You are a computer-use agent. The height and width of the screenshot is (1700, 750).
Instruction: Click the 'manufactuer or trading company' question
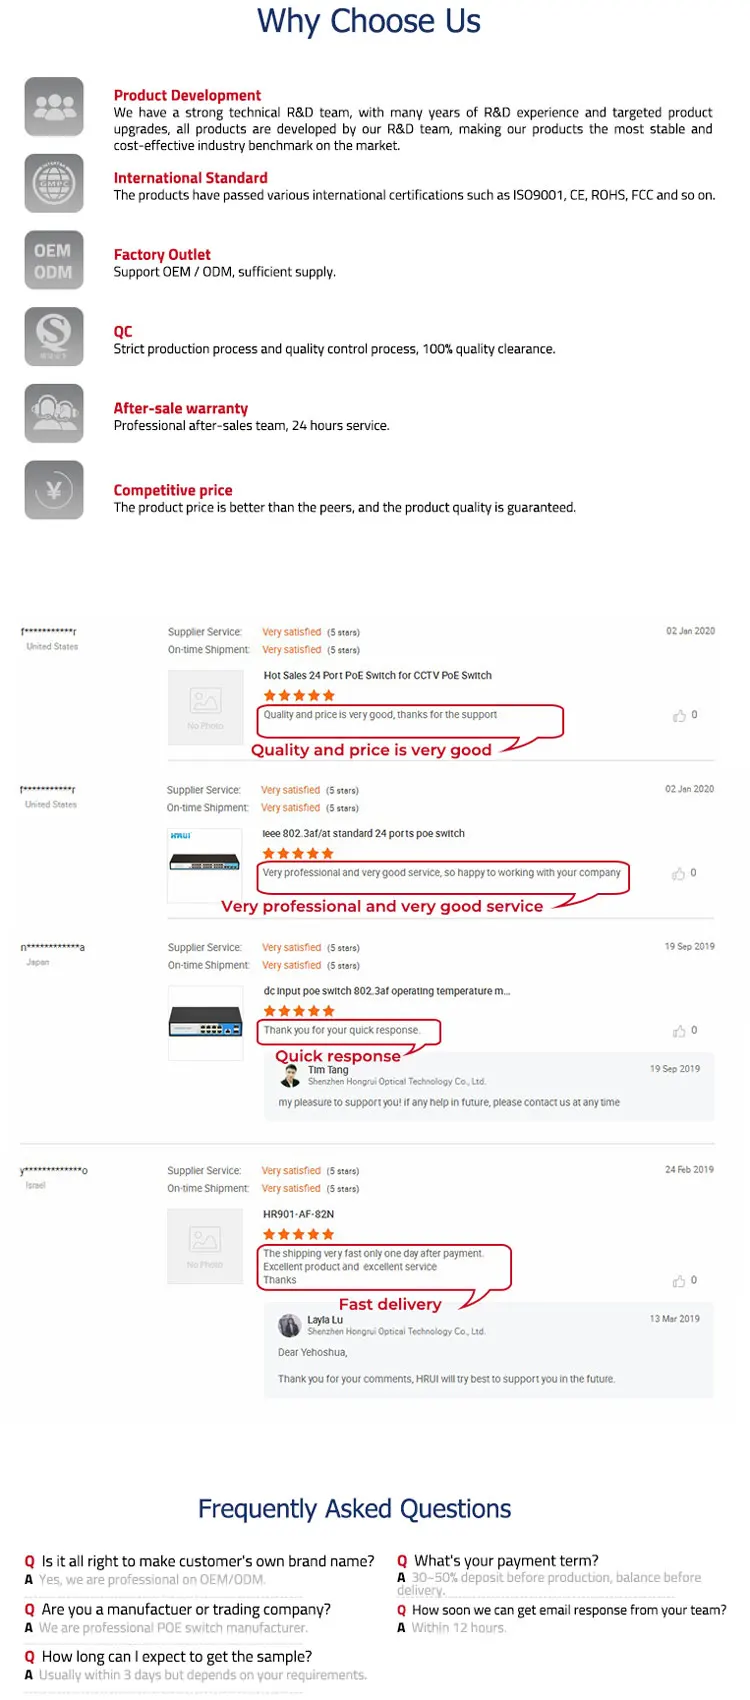(186, 1610)
